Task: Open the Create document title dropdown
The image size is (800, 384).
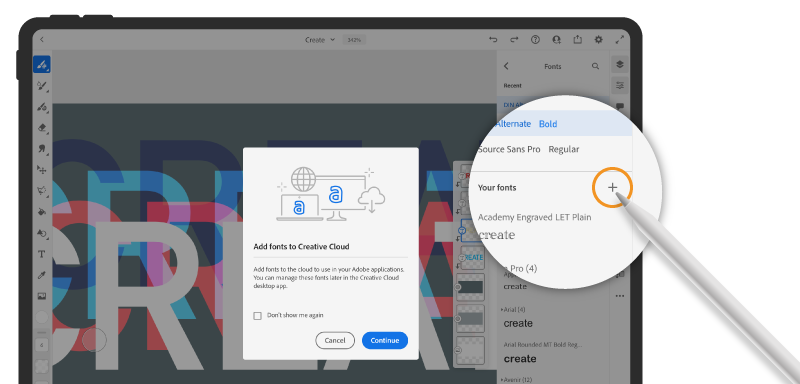Action: click(x=320, y=40)
